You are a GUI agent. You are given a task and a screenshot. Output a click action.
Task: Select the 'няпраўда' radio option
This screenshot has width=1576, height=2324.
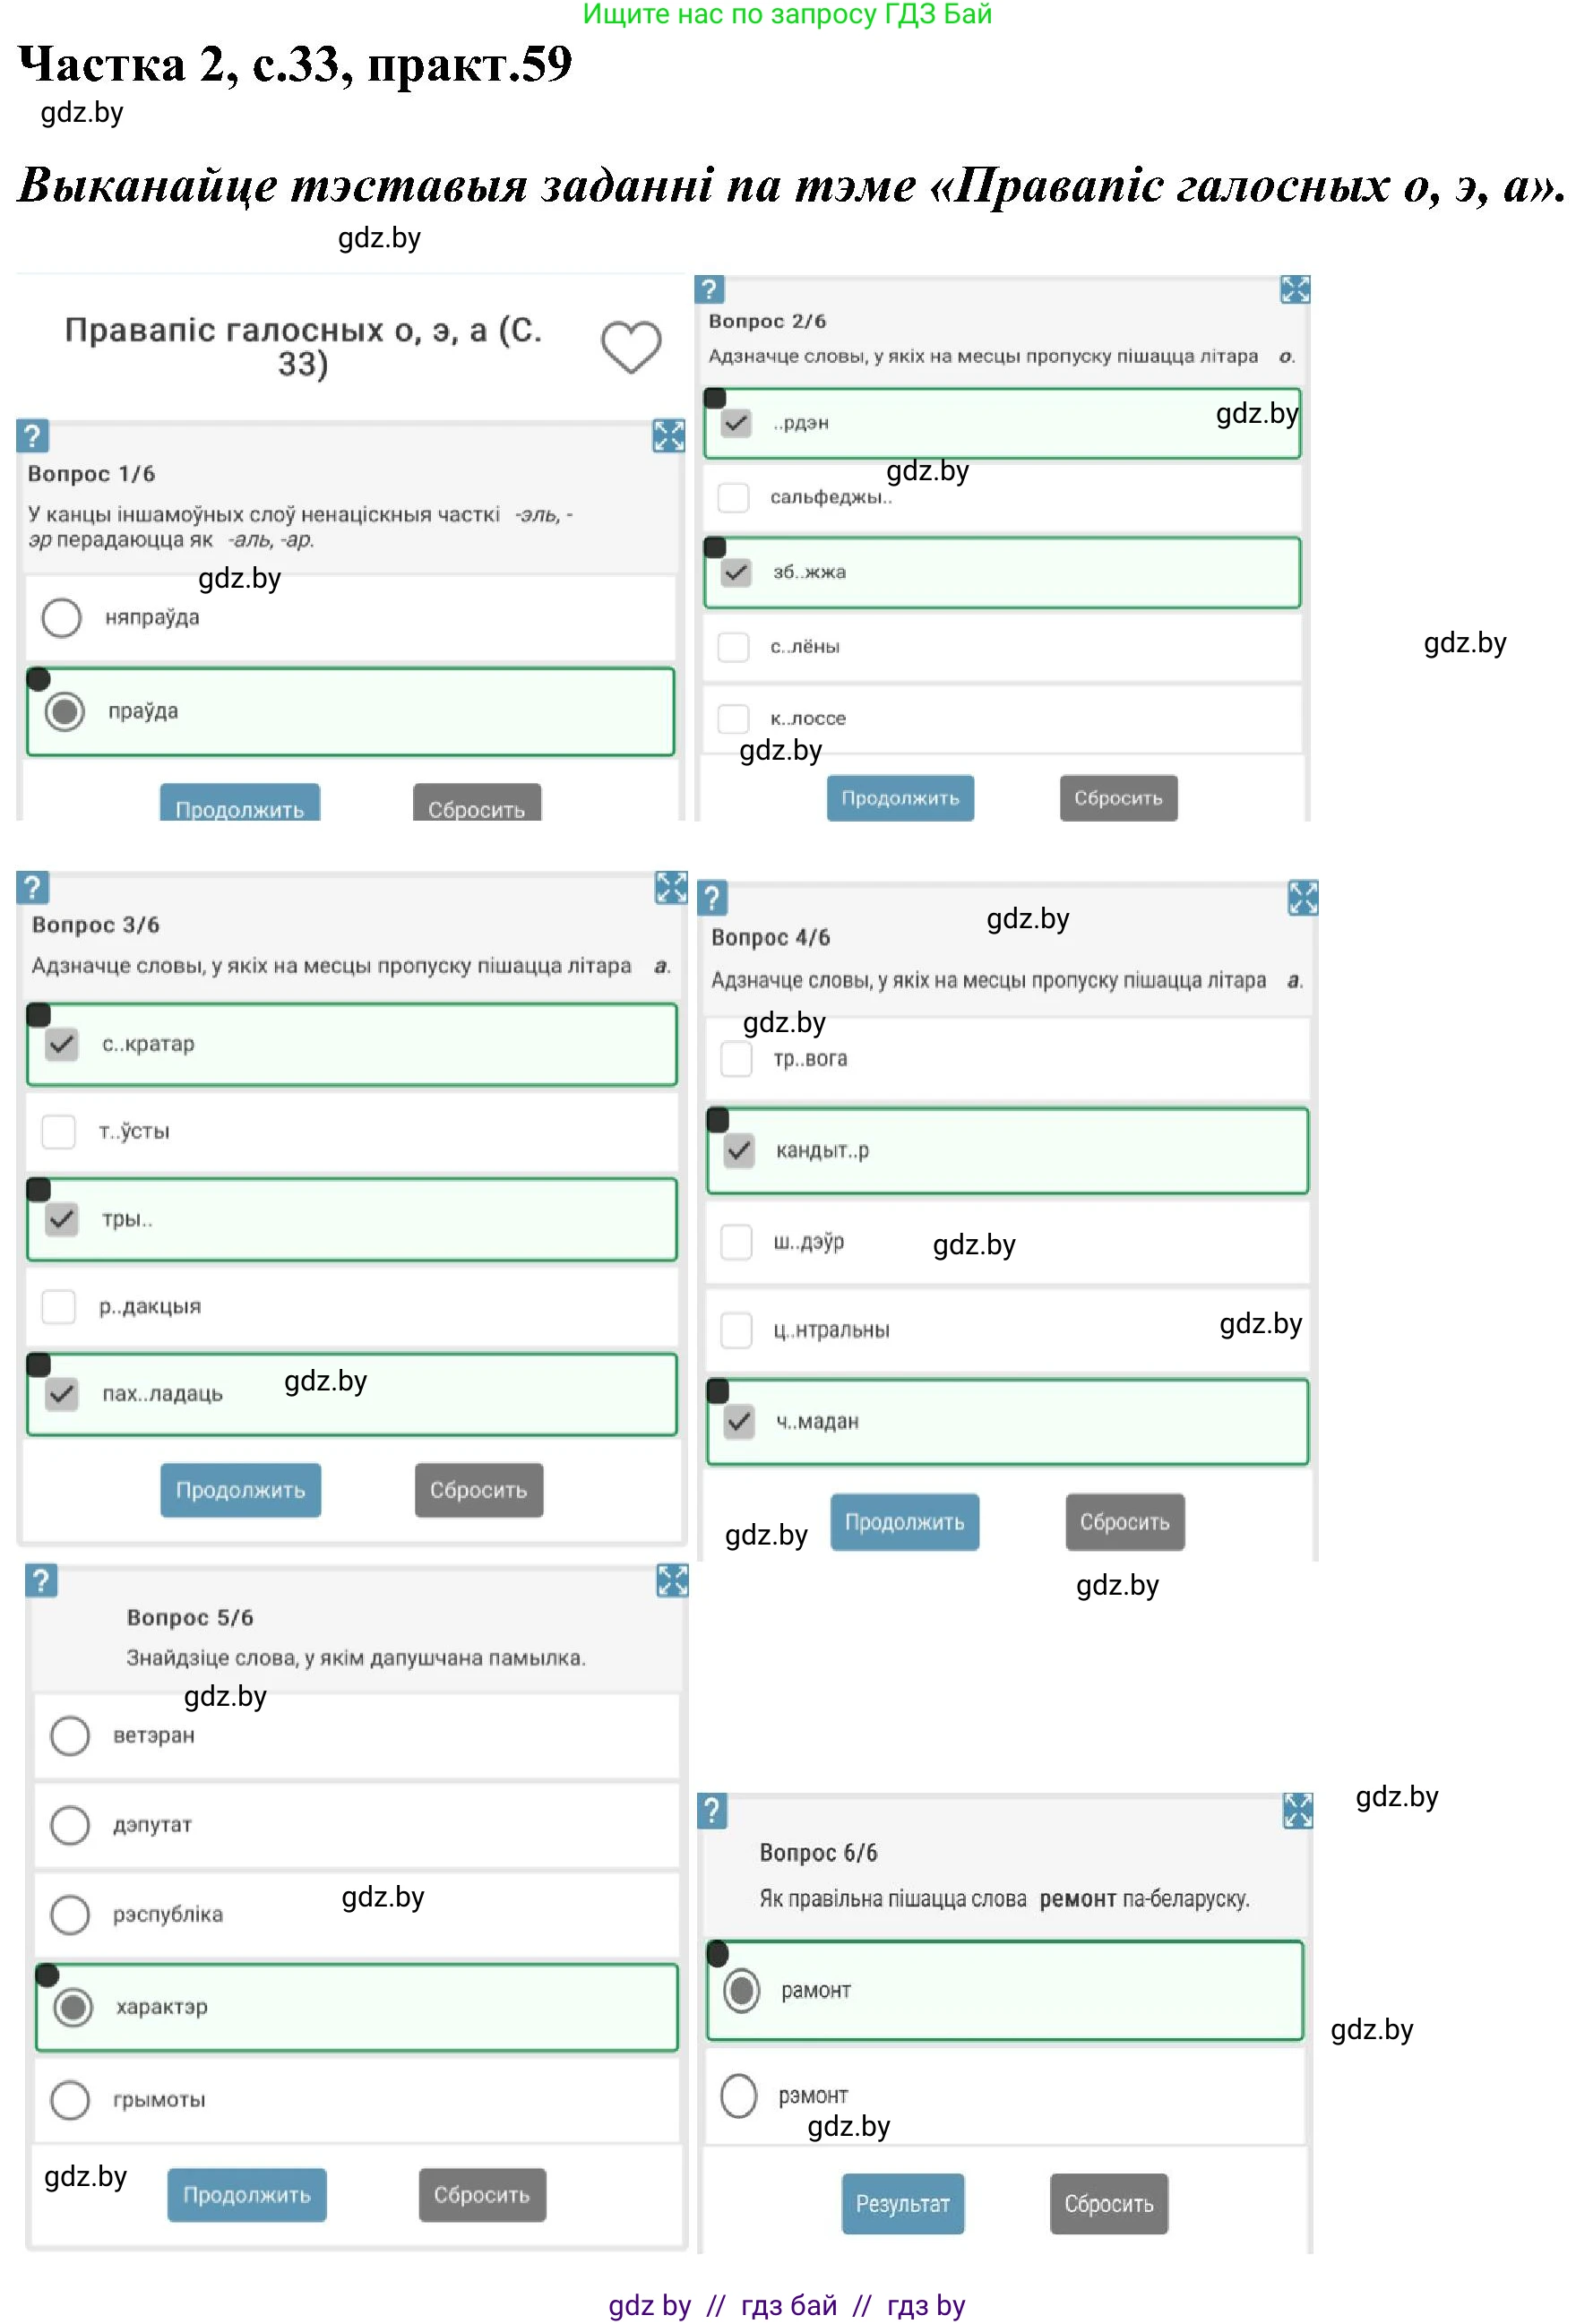click(x=62, y=618)
